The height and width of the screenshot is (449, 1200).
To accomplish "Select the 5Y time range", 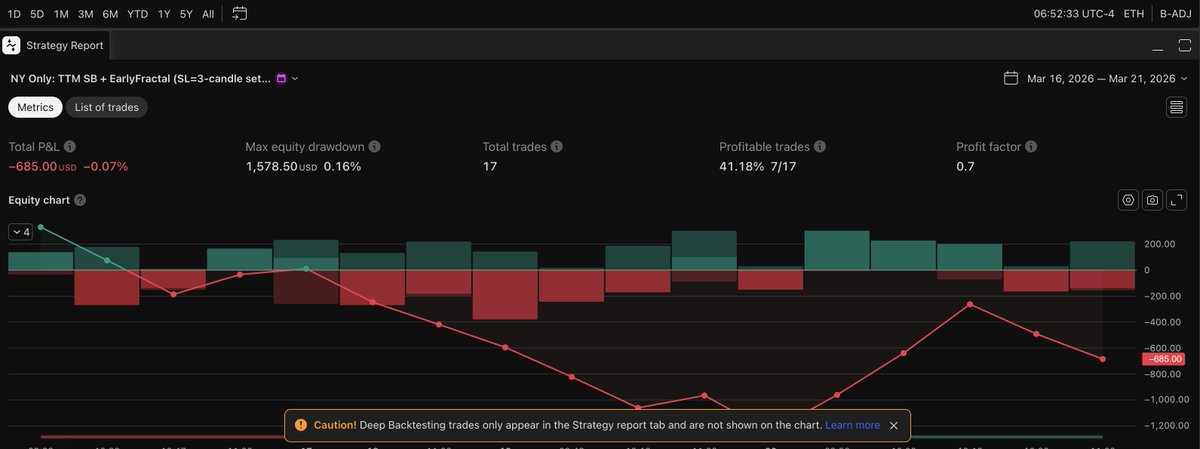I will point(186,14).
